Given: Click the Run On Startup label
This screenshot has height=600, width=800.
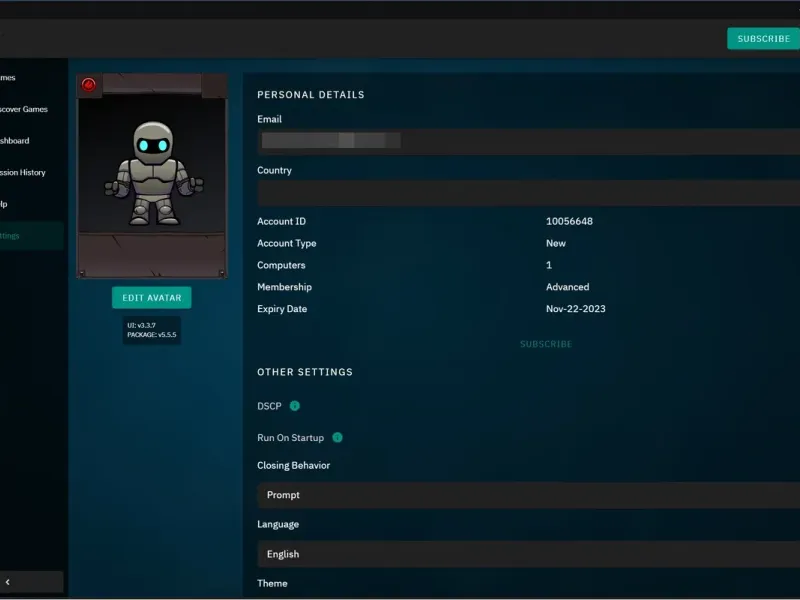Looking at the screenshot, I should pos(290,438).
